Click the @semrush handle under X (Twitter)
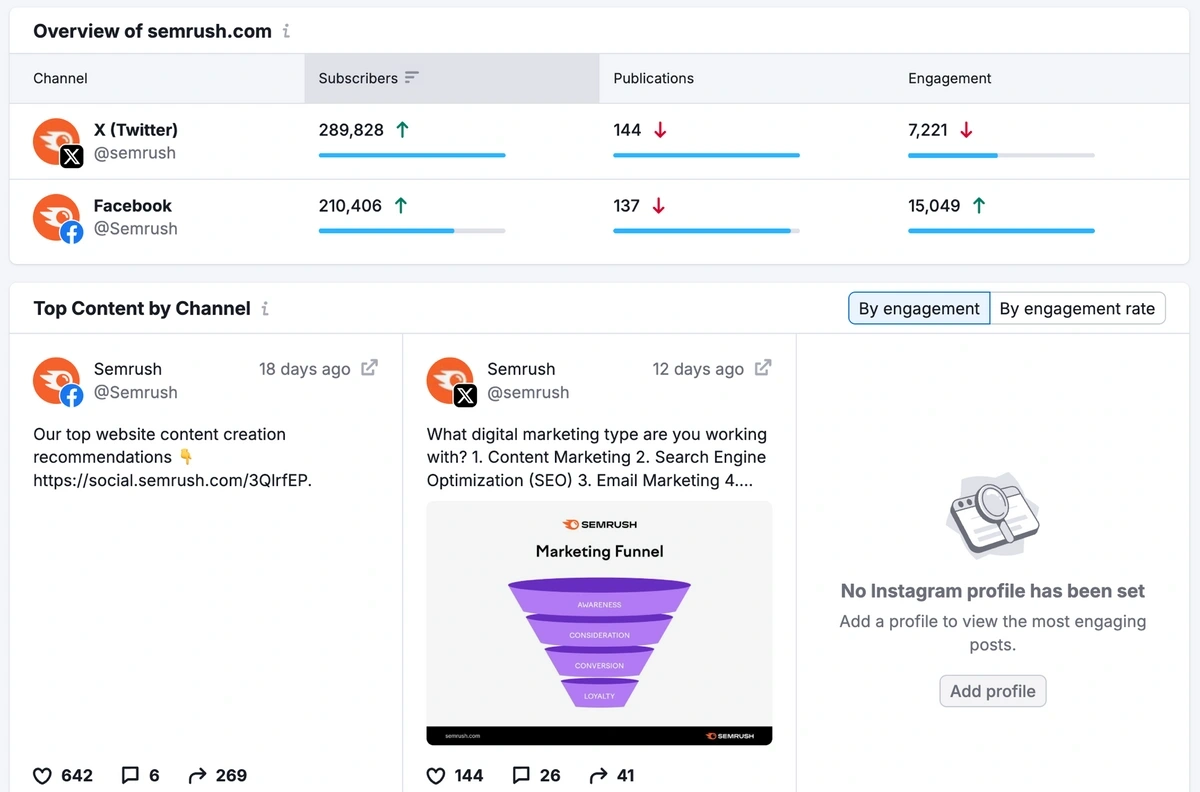The image size is (1200, 792). point(135,153)
